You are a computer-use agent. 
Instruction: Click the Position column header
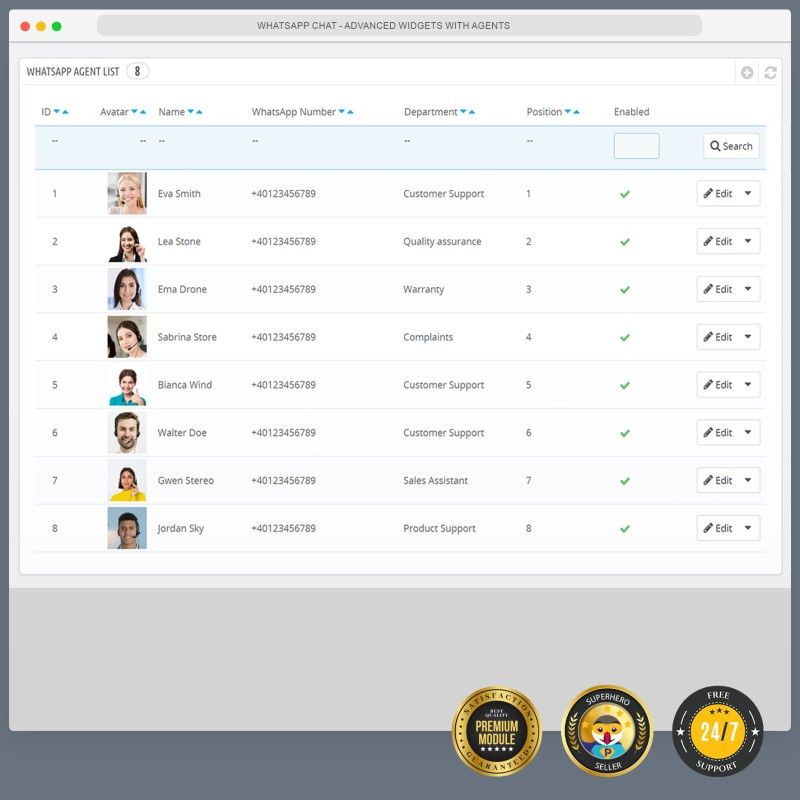(544, 112)
